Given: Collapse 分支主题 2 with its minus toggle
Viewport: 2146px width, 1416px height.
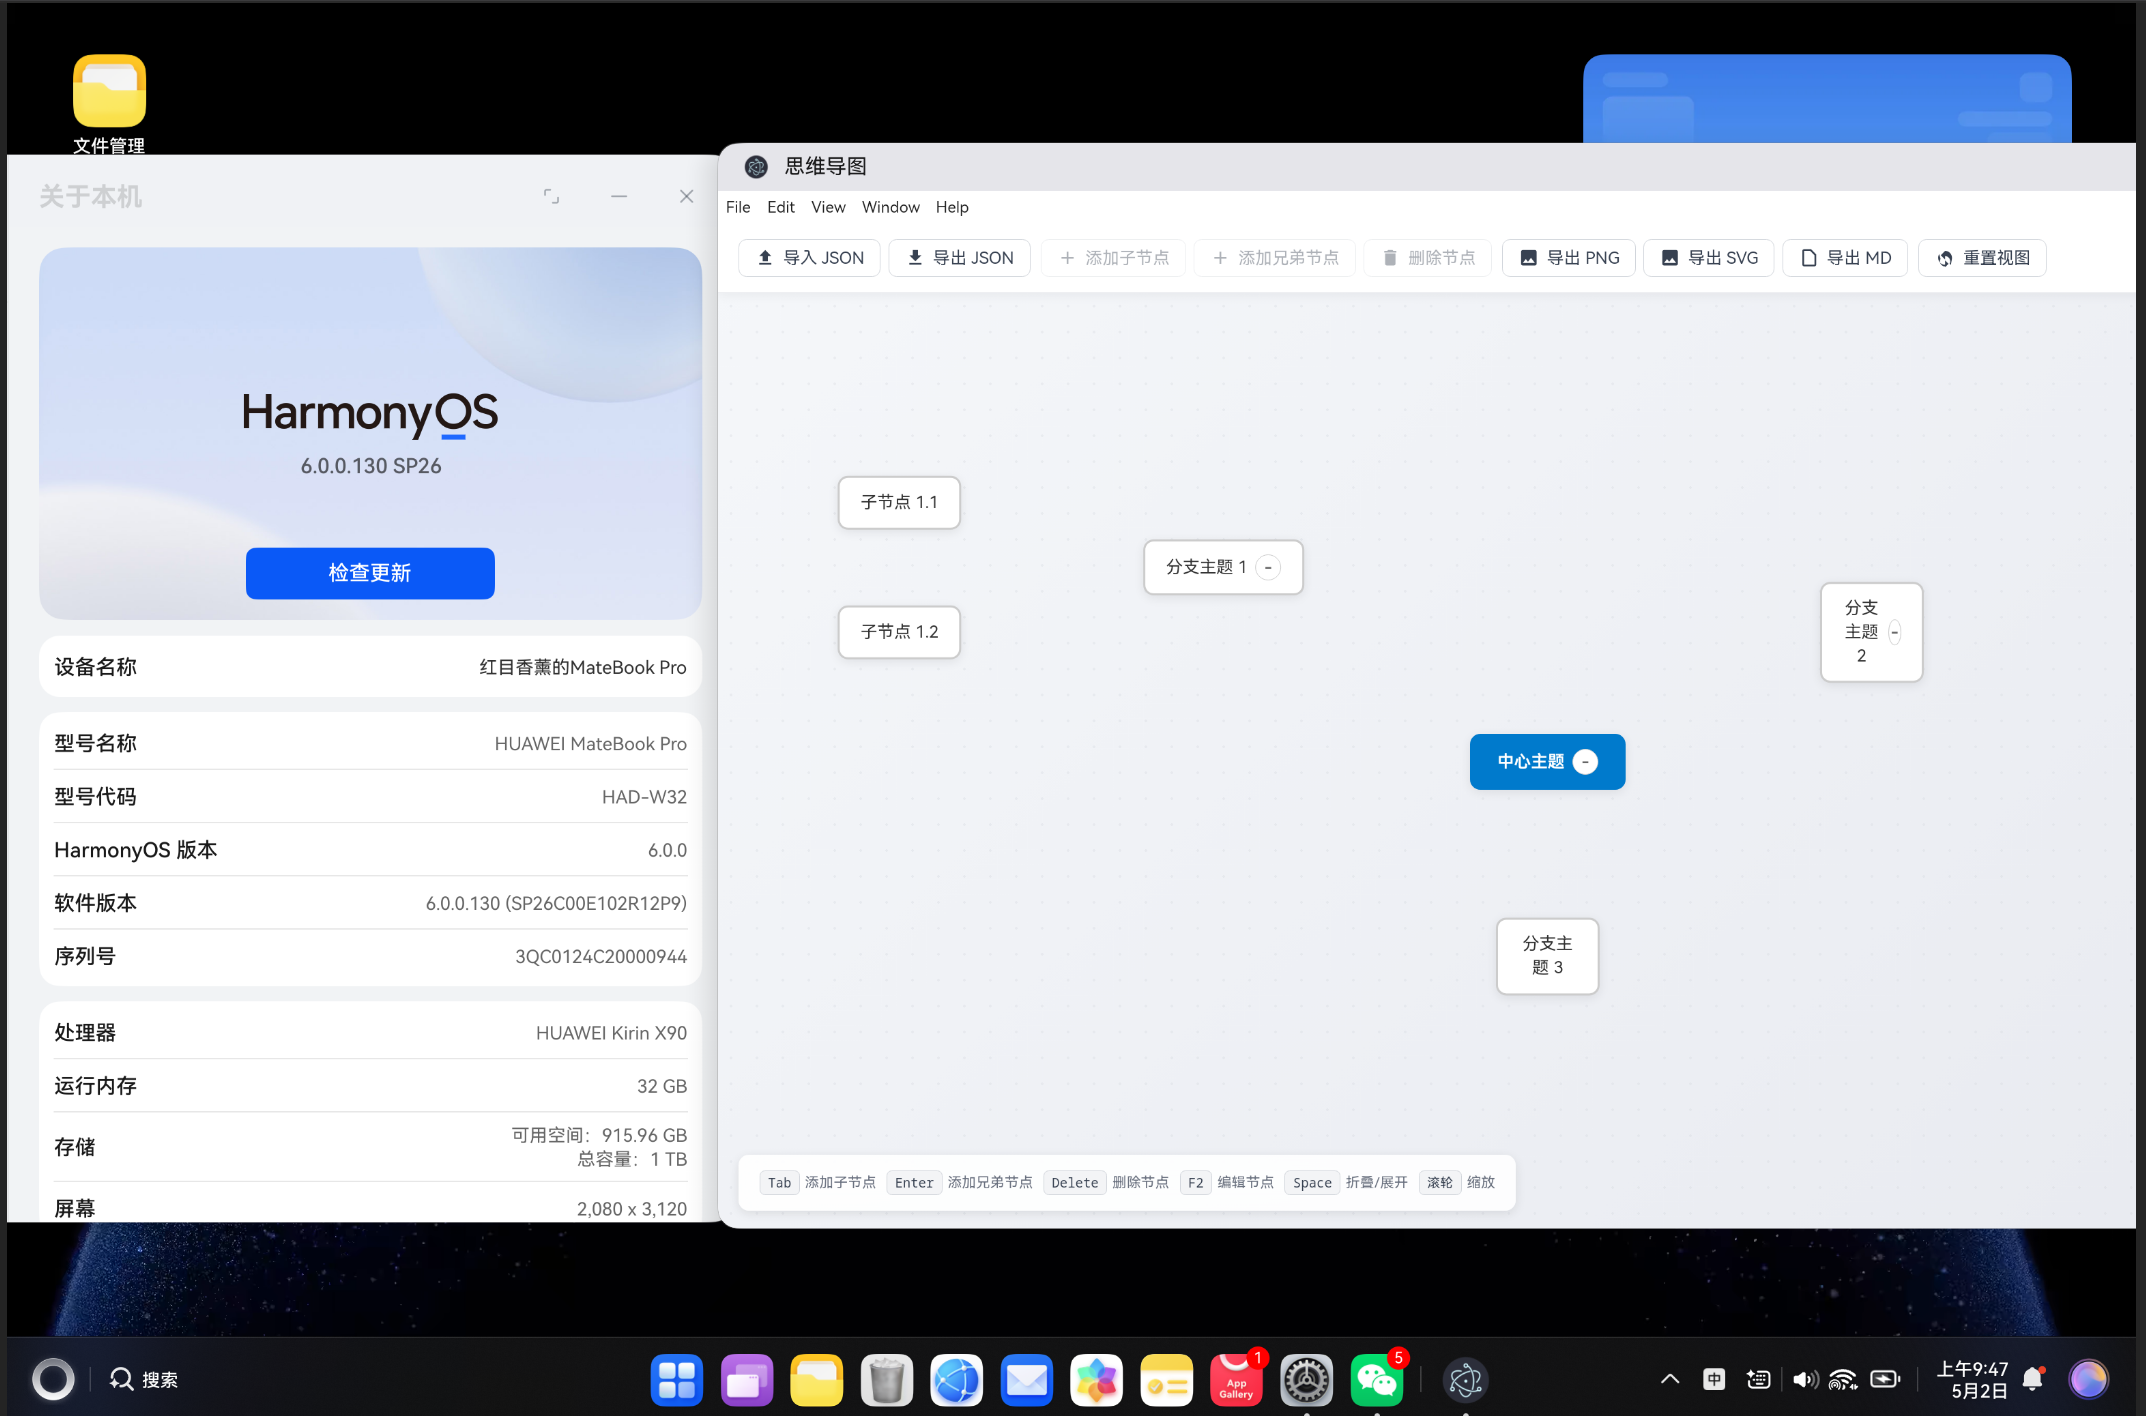Looking at the screenshot, I should pyautogui.click(x=1894, y=632).
